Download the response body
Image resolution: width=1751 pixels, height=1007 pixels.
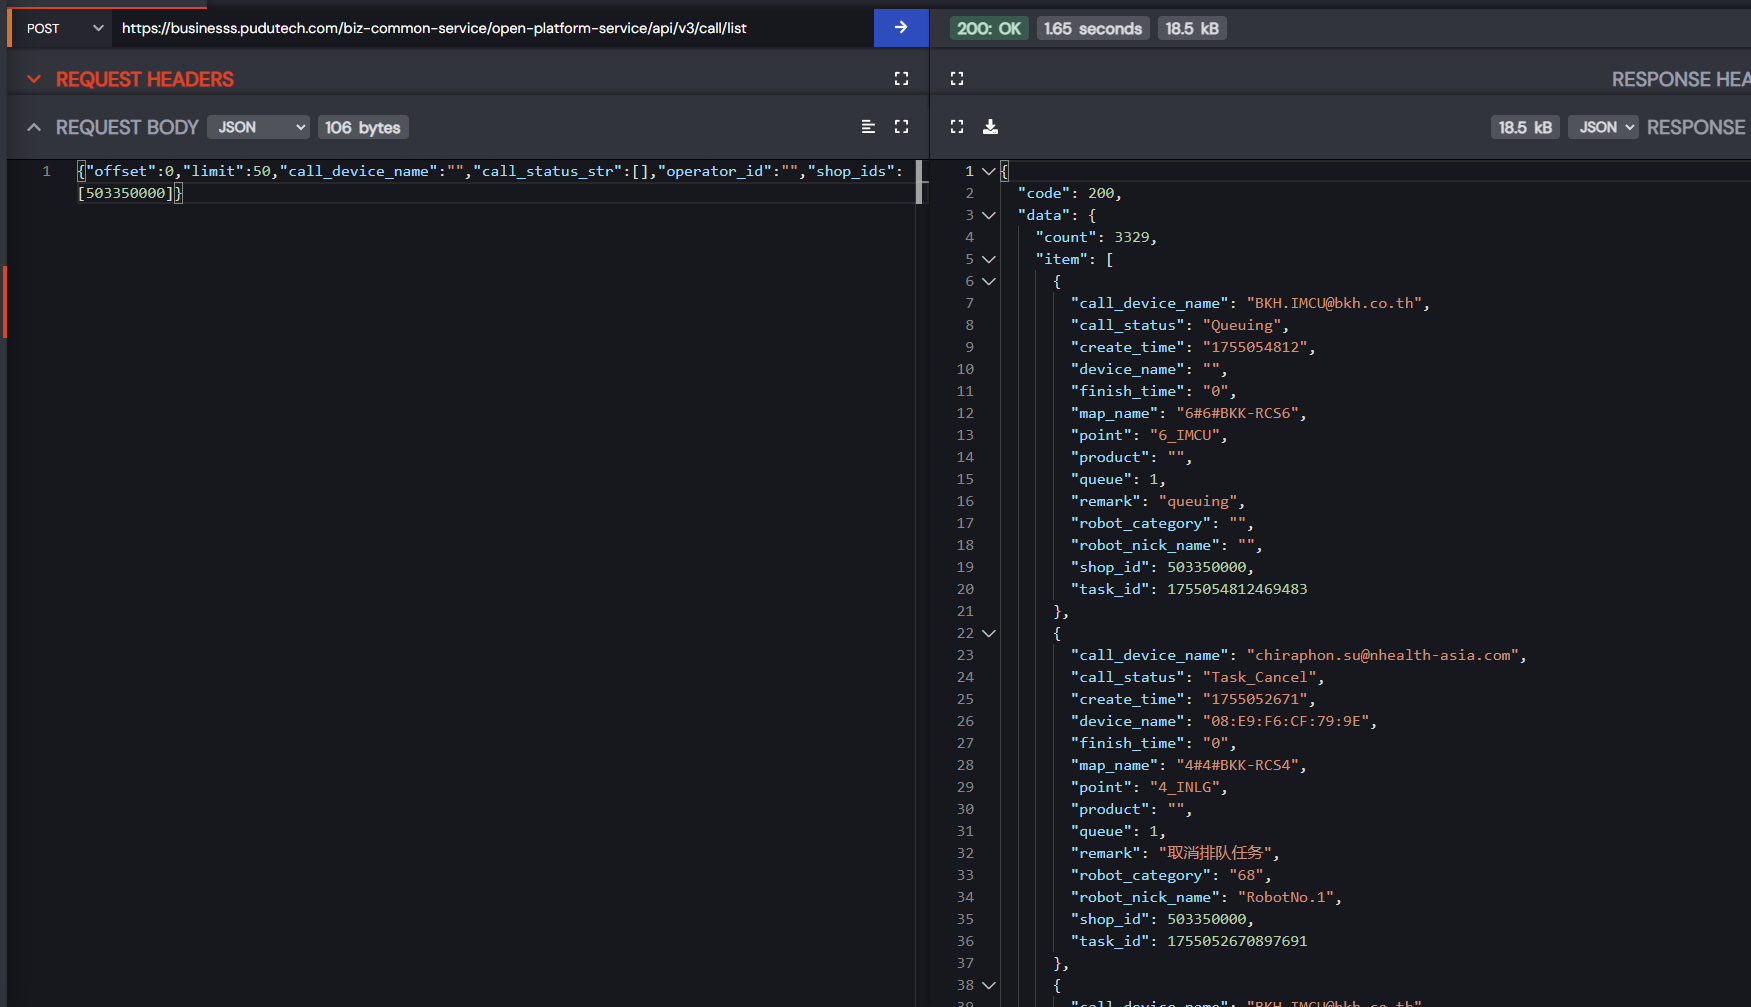tap(990, 127)
